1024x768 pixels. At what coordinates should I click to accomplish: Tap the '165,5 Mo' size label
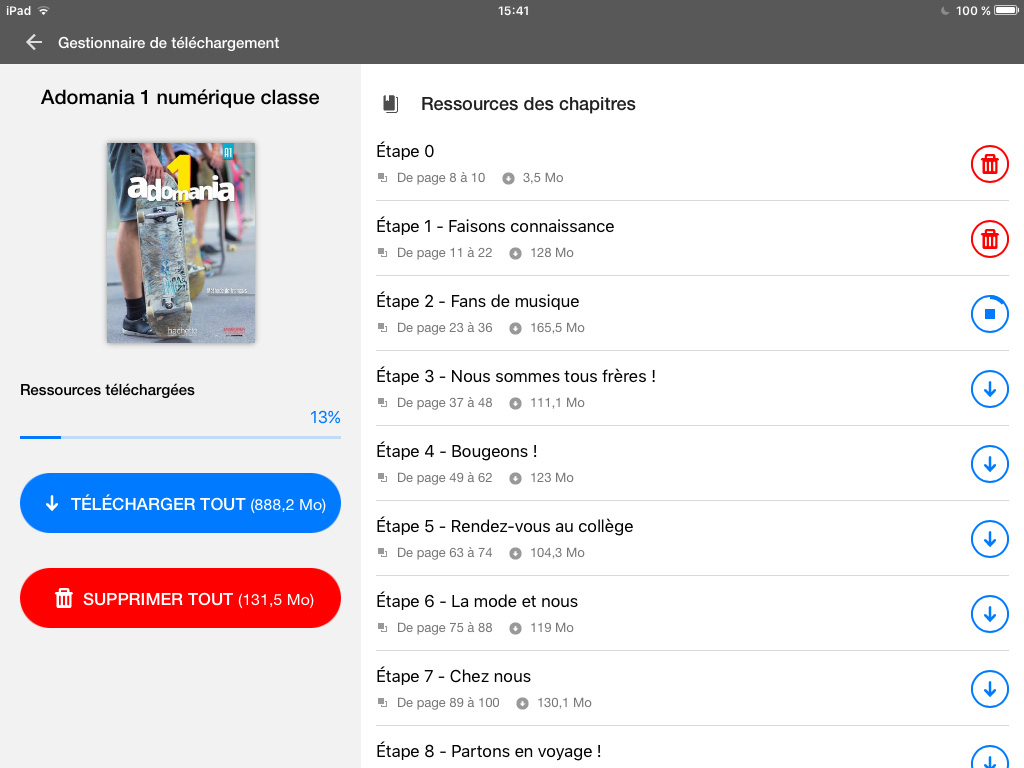(557, 328)
